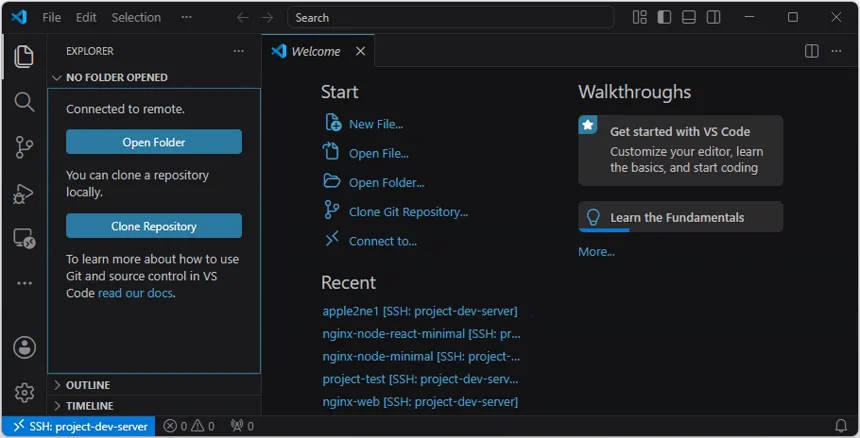Go back with the left arrow
The width and height of the screenshot is (860, 438).
click(x=242, y=18)
